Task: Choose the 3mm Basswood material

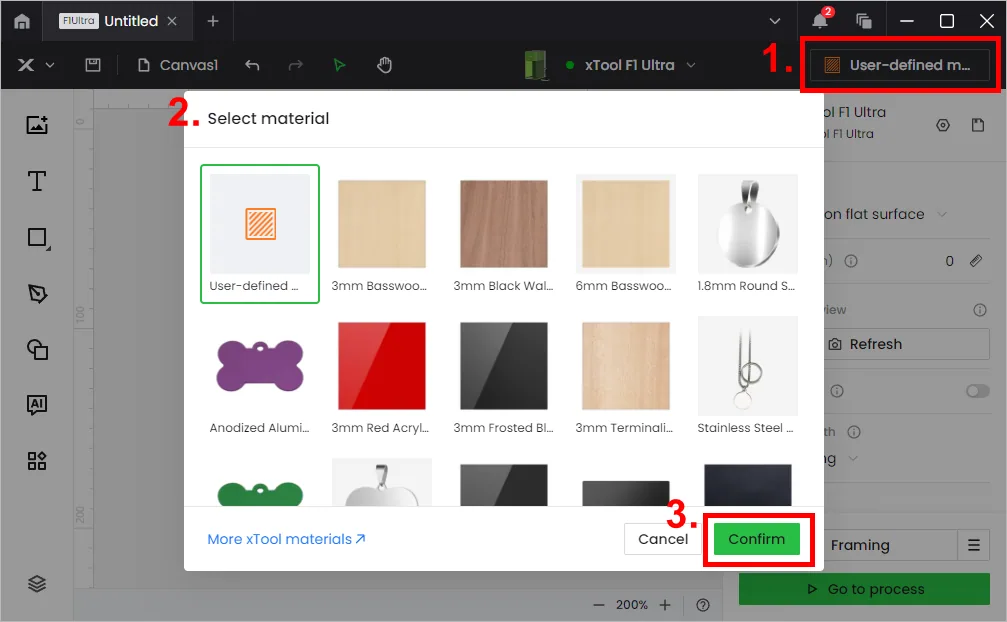Action: click(381, 234)
